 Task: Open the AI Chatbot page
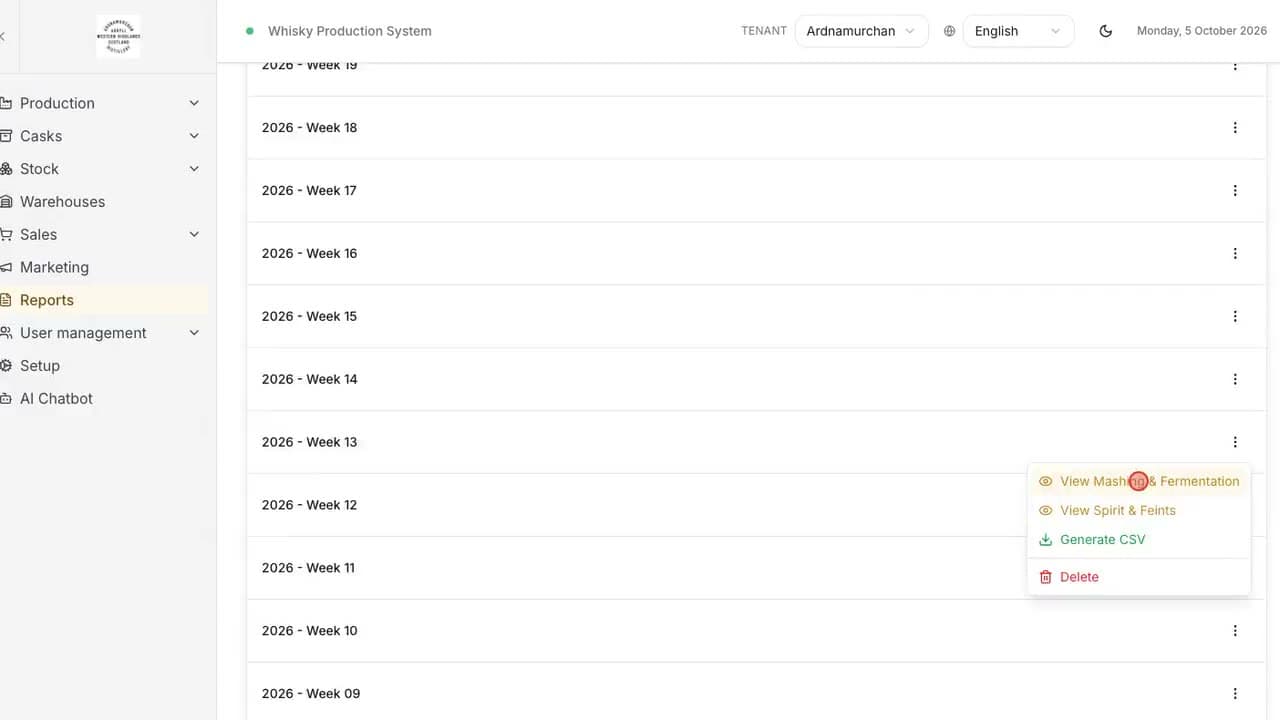[56, 398]
